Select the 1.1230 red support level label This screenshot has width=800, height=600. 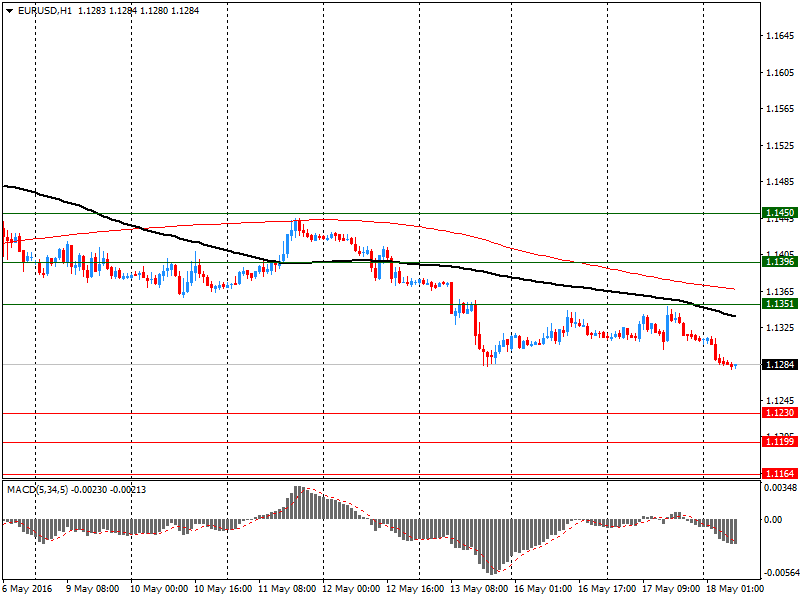point(780,412)
